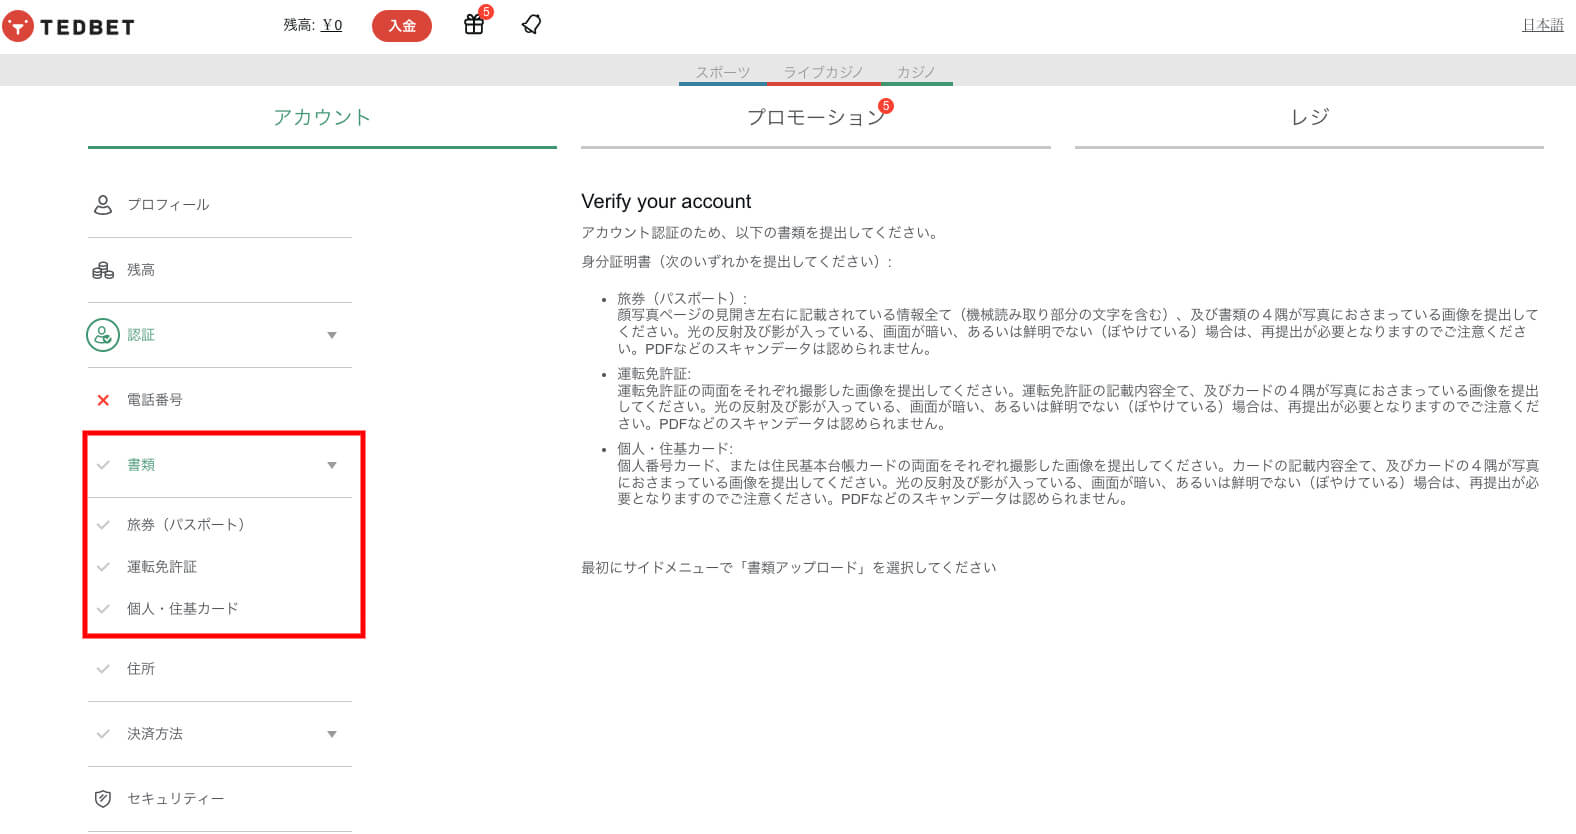Open 残高 in the sidebar
This screenshot has width=1576, height=834.
point(141,270)
